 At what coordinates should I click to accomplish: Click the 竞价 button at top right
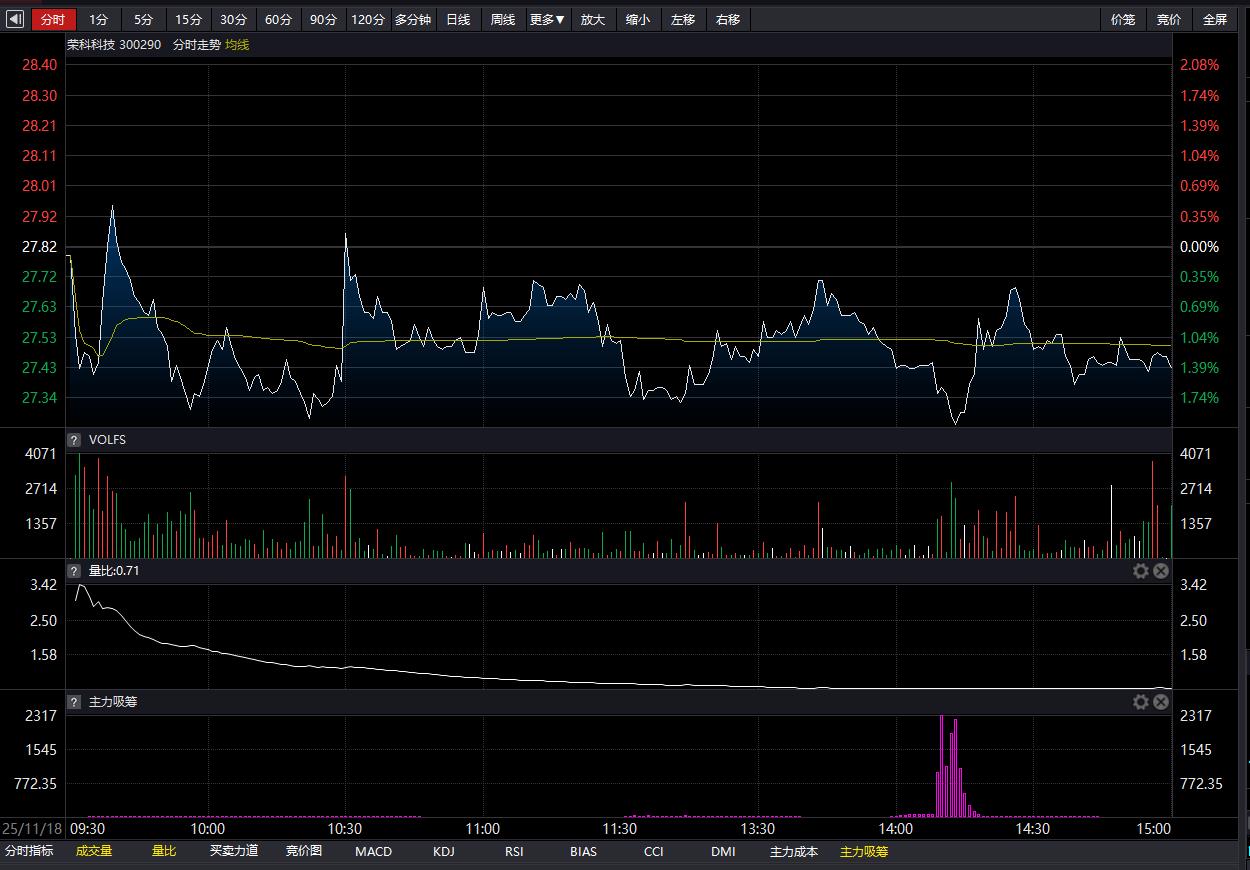tap(1168, 19)
